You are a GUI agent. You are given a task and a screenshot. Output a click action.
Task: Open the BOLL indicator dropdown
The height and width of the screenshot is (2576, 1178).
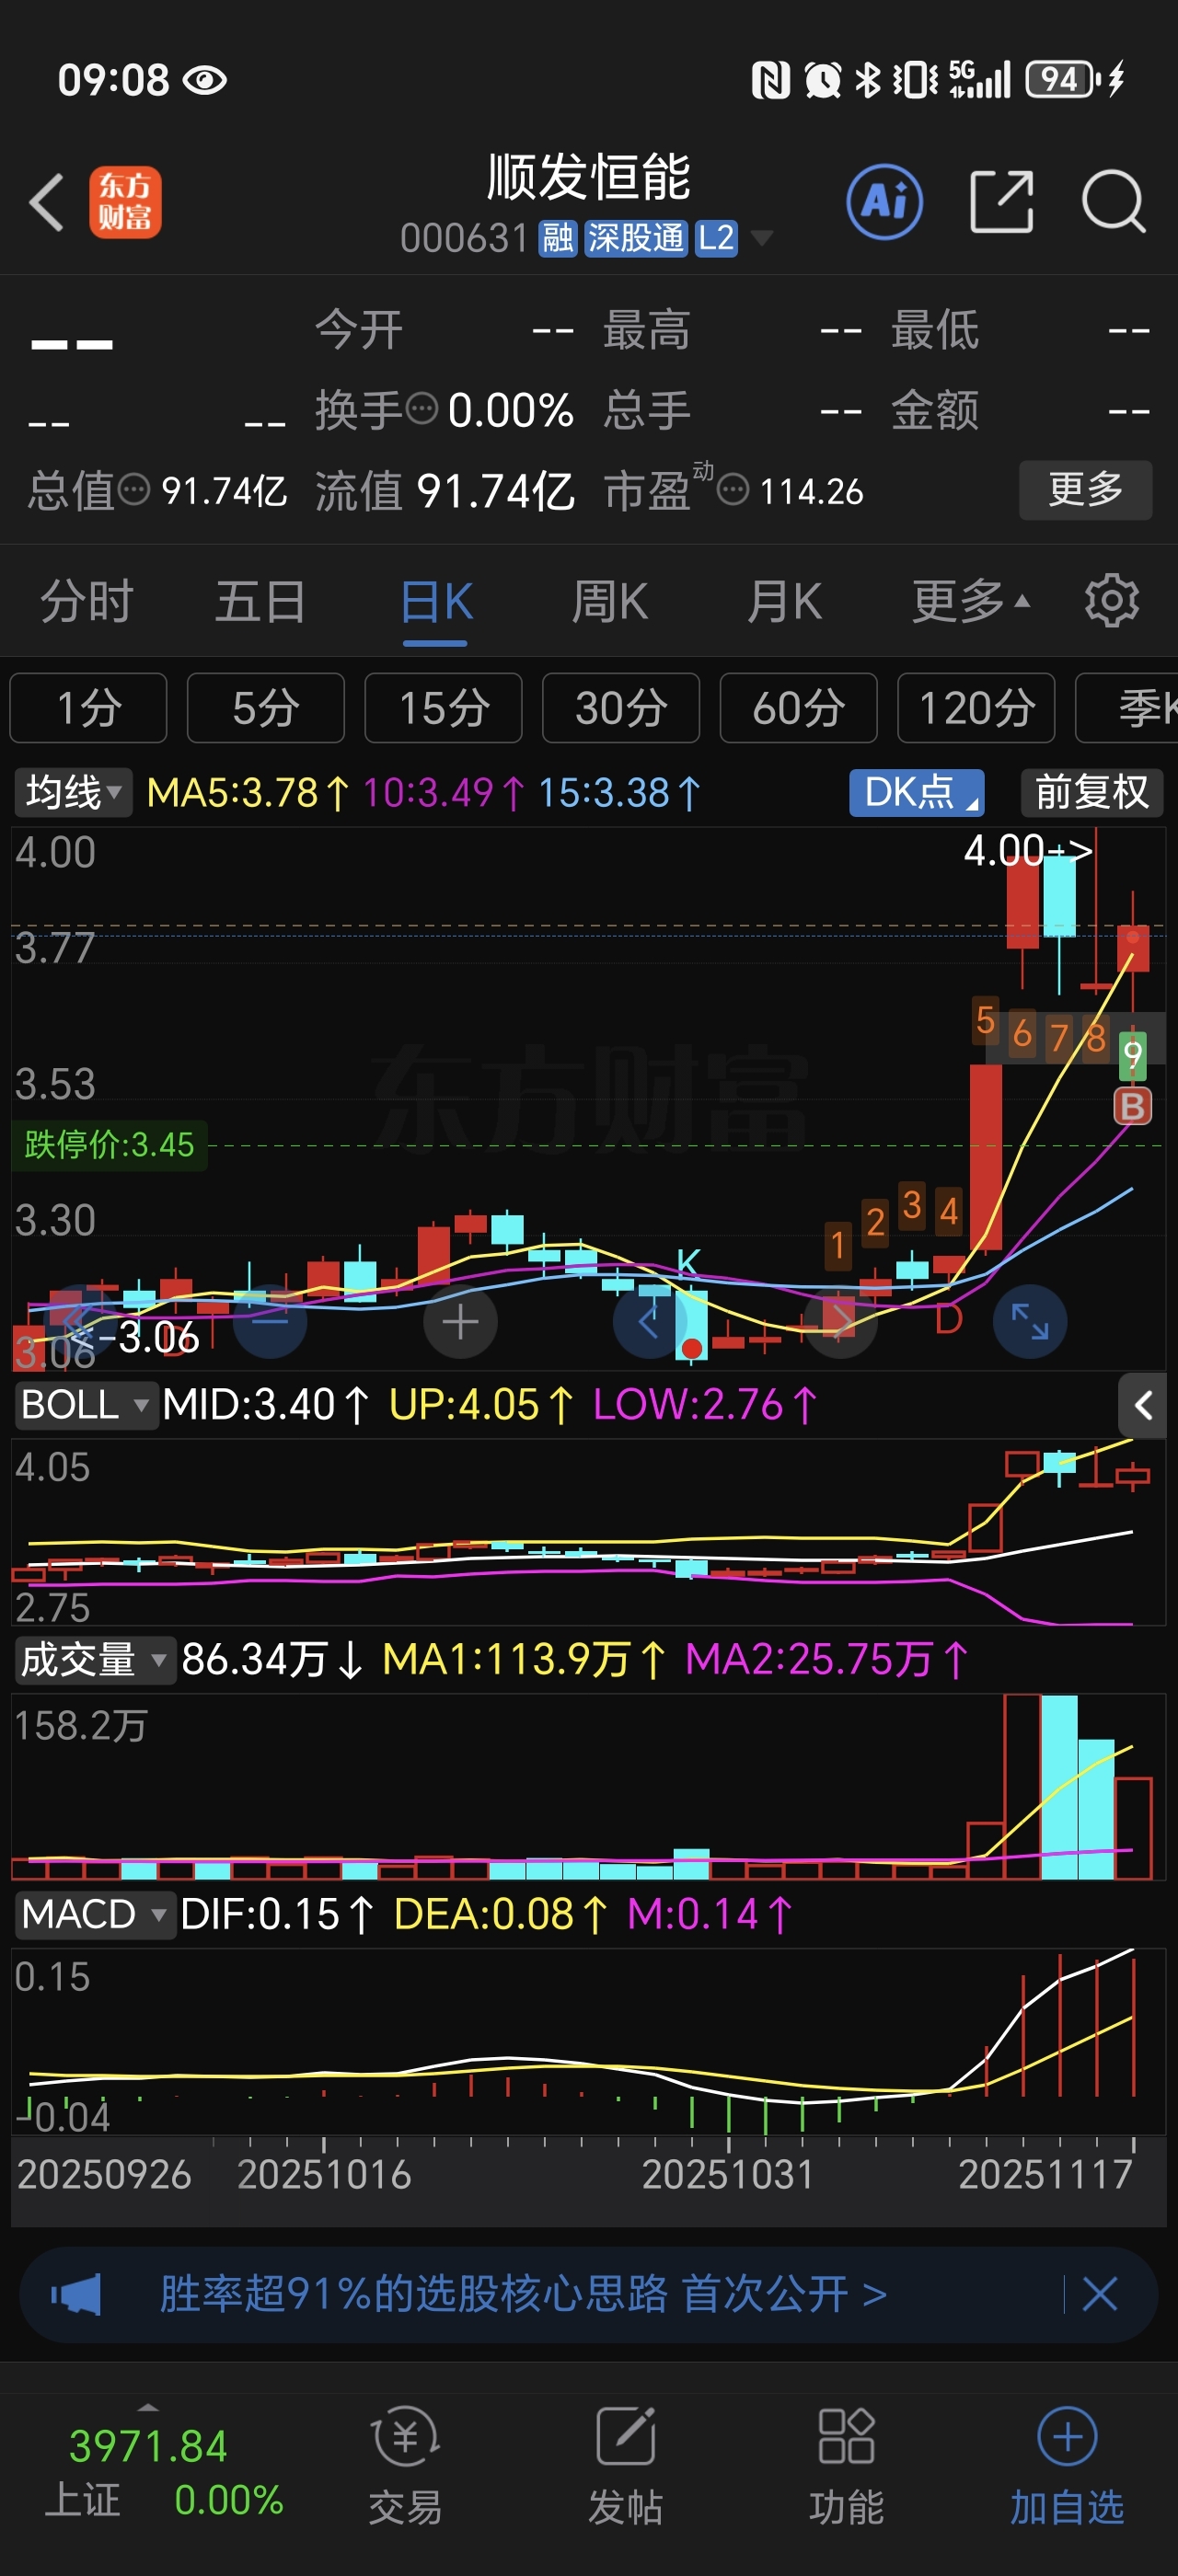pos(86,1404)
